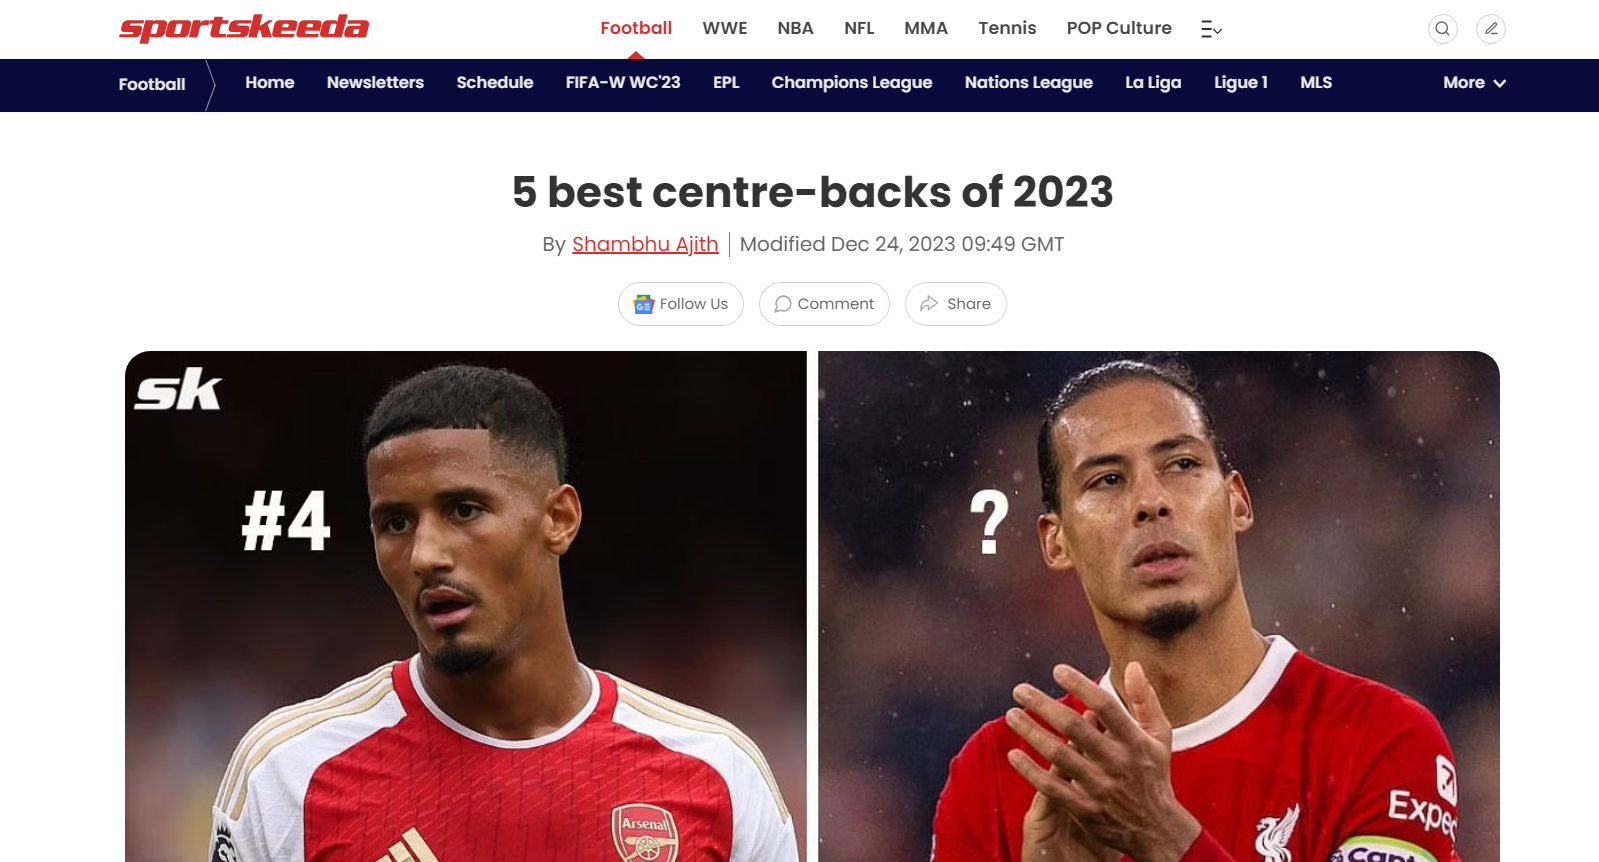The width and height of the screenshot is (1599, 862).
Task: Share the article via Share button
Action: 956,304
